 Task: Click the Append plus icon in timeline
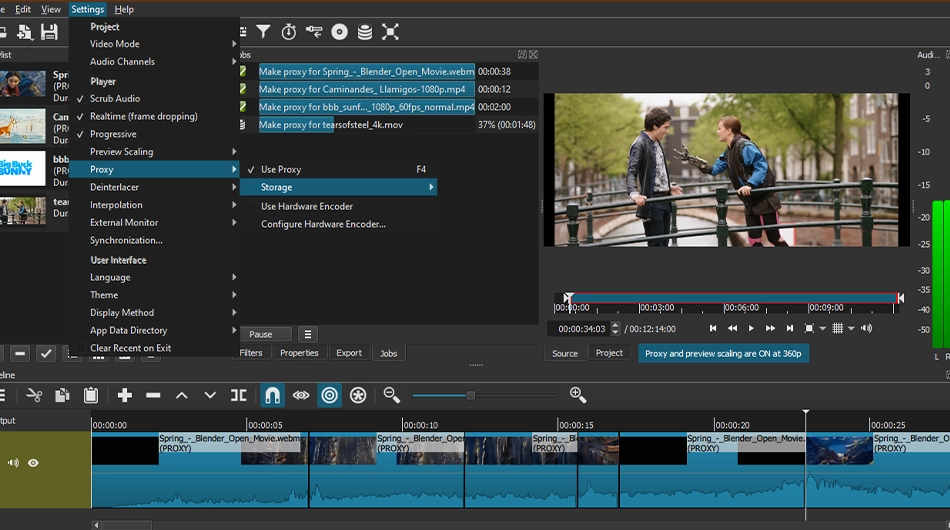125,396
